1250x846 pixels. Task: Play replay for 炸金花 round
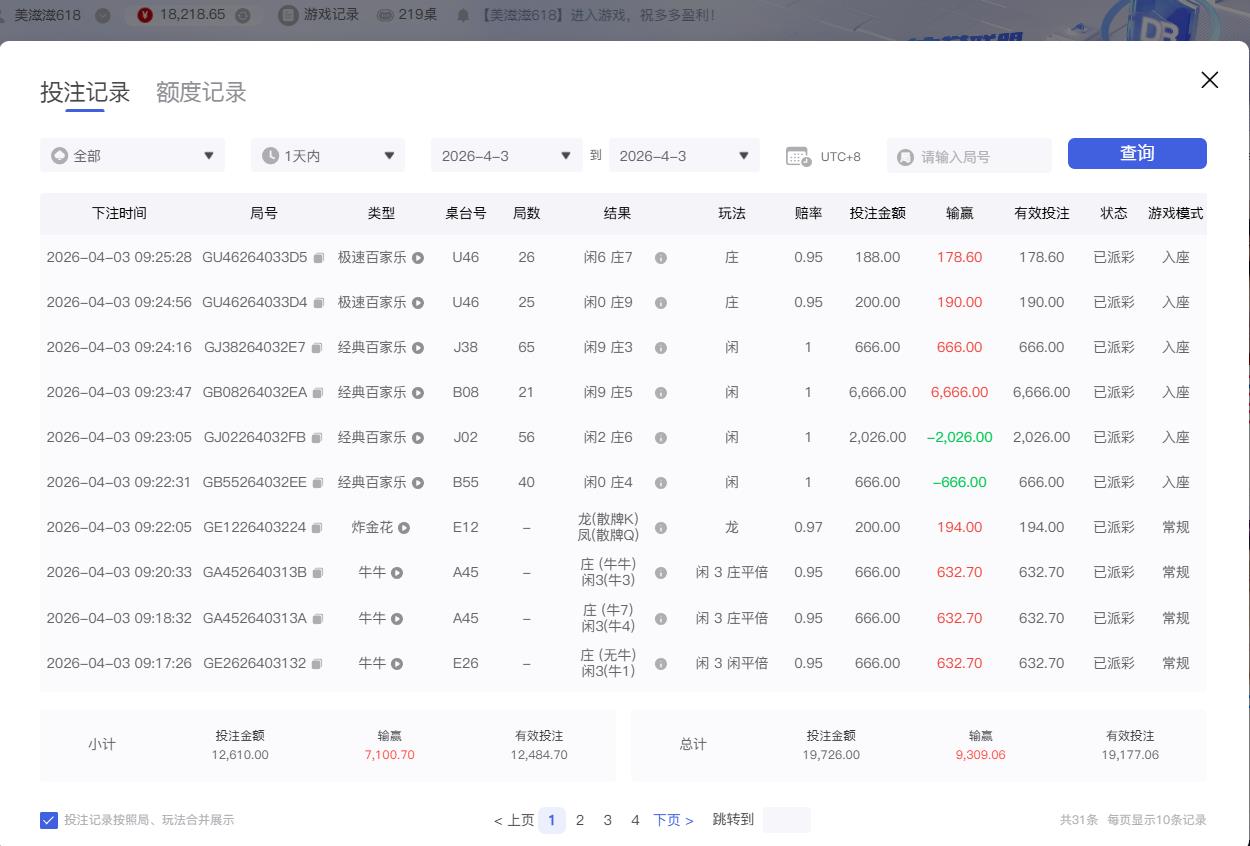pyautogui.click(x=404, y=528)
